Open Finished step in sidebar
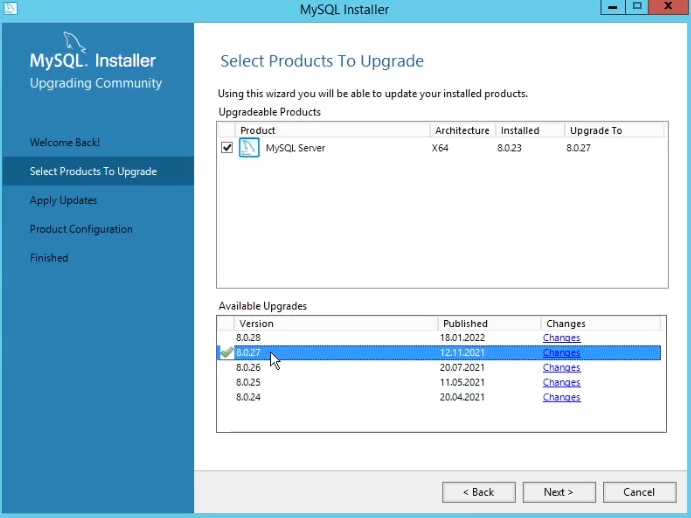Viewport: 691px width, 518px height. click(49, 258)
